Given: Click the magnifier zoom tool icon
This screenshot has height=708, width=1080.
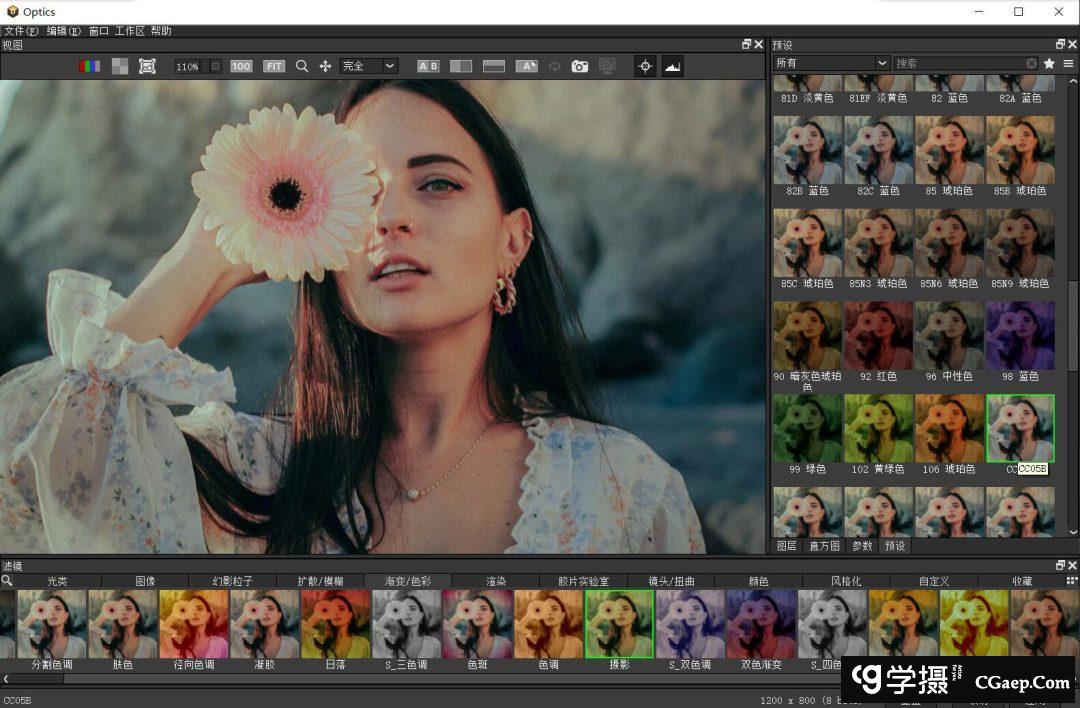Looking at the screenshot, I should [302, 66].
